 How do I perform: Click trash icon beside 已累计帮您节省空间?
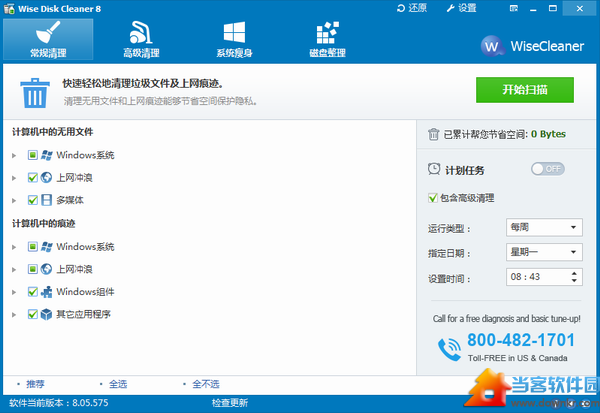coord(433,134)
